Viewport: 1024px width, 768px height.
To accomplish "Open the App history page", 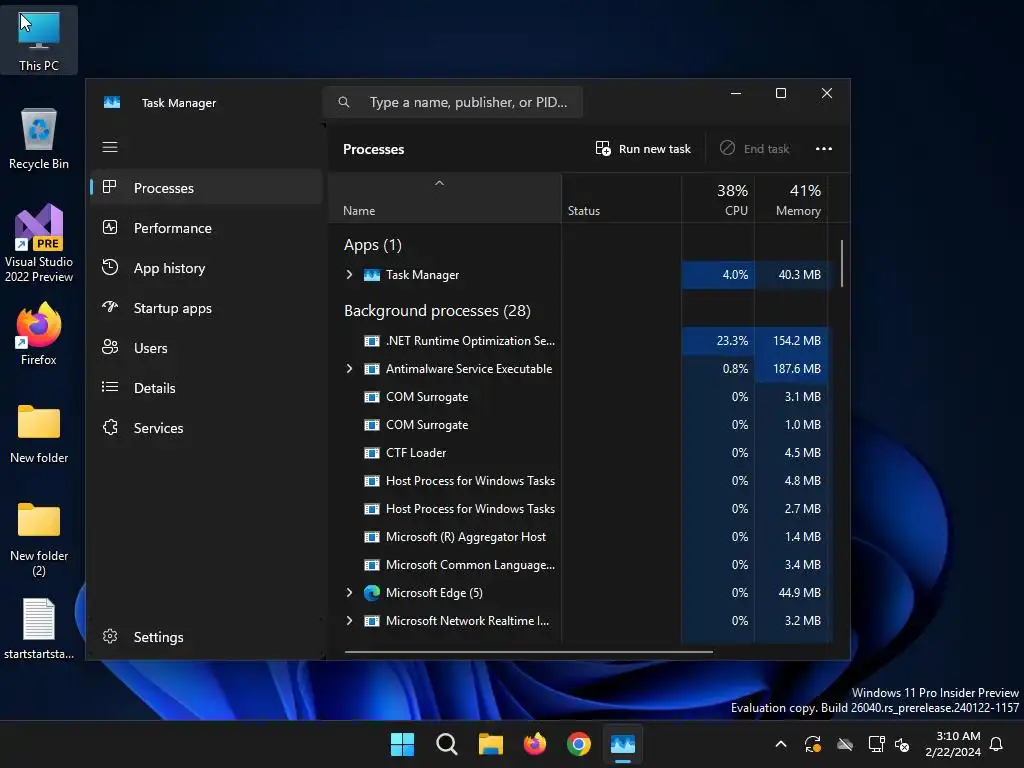I will (206, 268).
